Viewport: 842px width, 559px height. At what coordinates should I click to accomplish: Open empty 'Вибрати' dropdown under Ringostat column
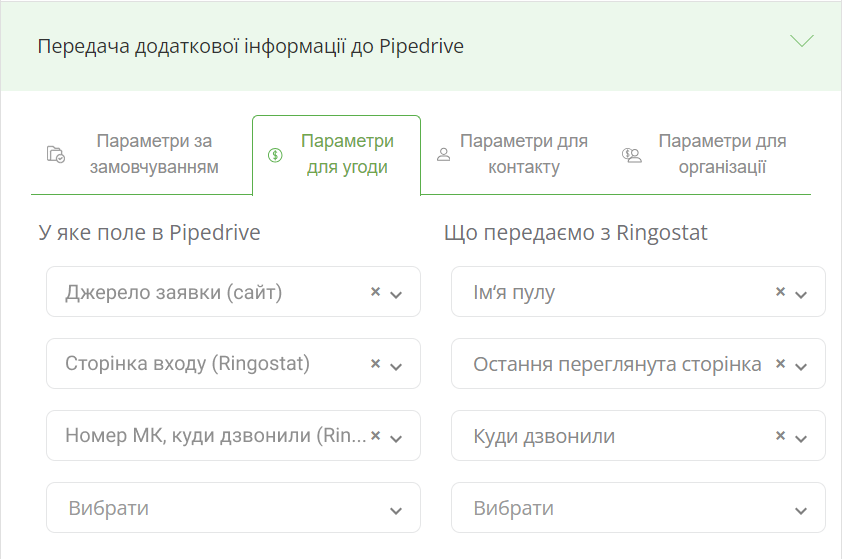coord(638,507)
